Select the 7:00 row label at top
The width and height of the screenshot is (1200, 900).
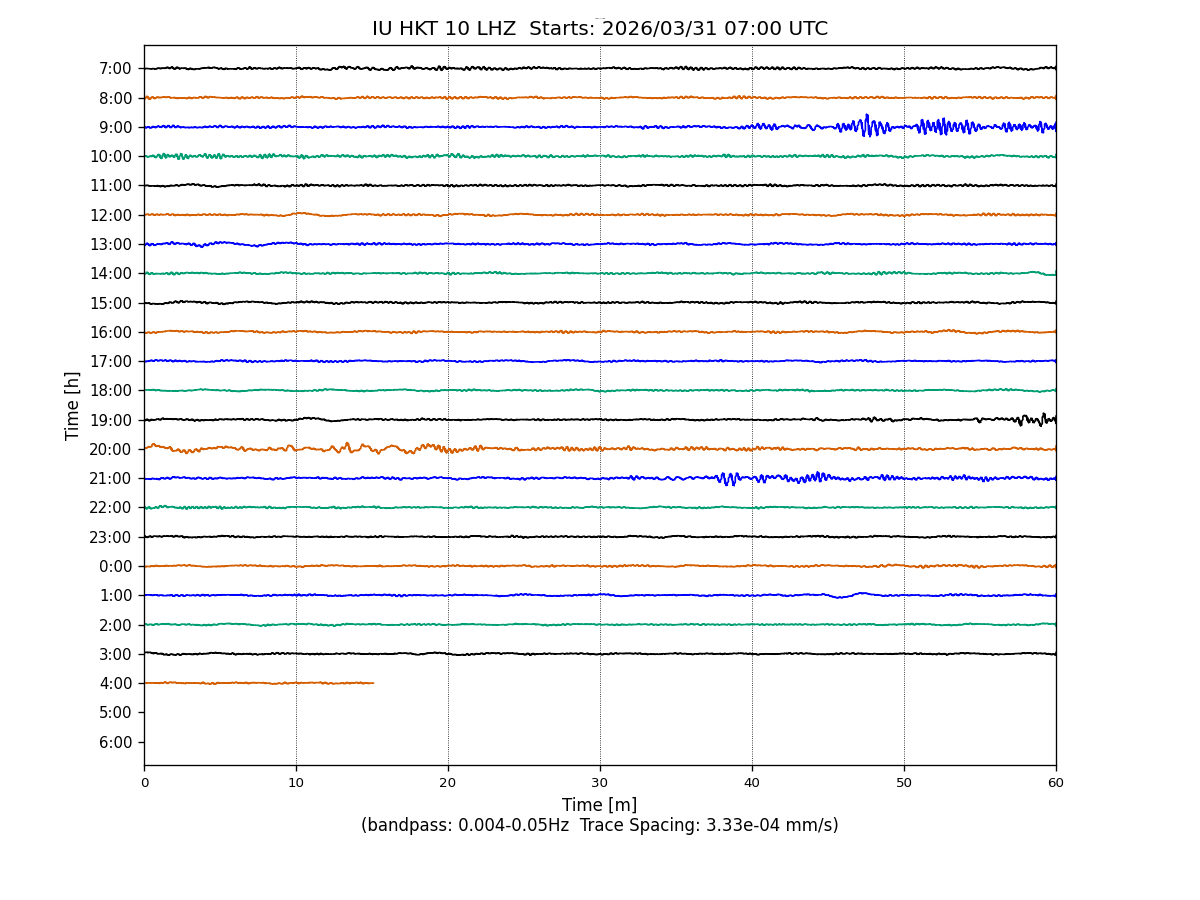115,69
